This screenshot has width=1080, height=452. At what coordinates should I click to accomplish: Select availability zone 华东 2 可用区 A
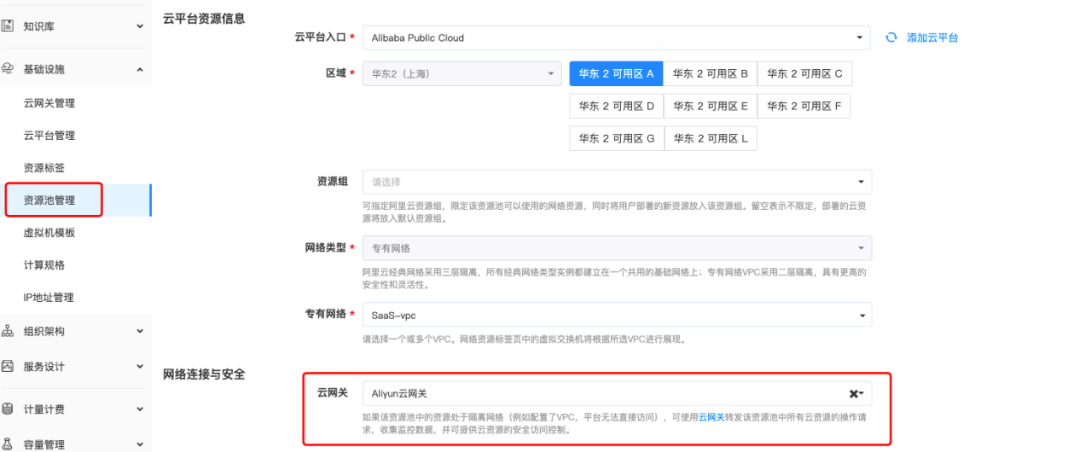coord(616,74)
